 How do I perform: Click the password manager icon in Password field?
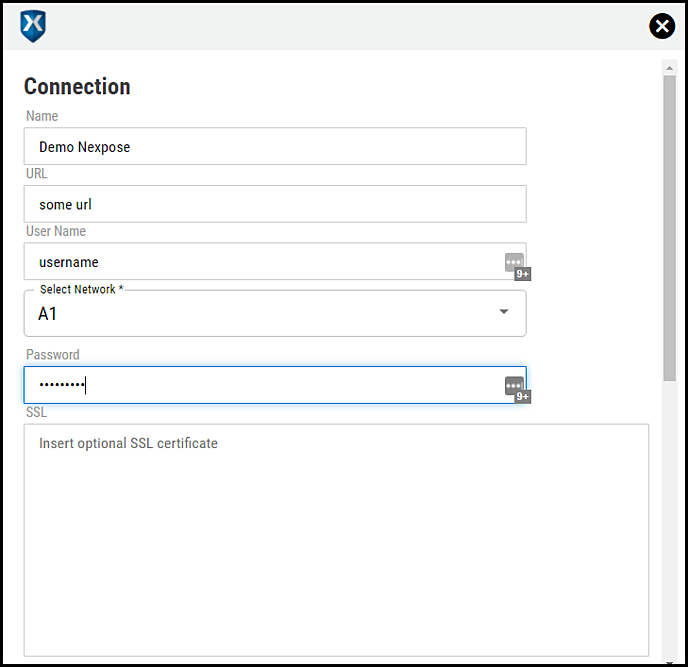click(x=514, y=386)
